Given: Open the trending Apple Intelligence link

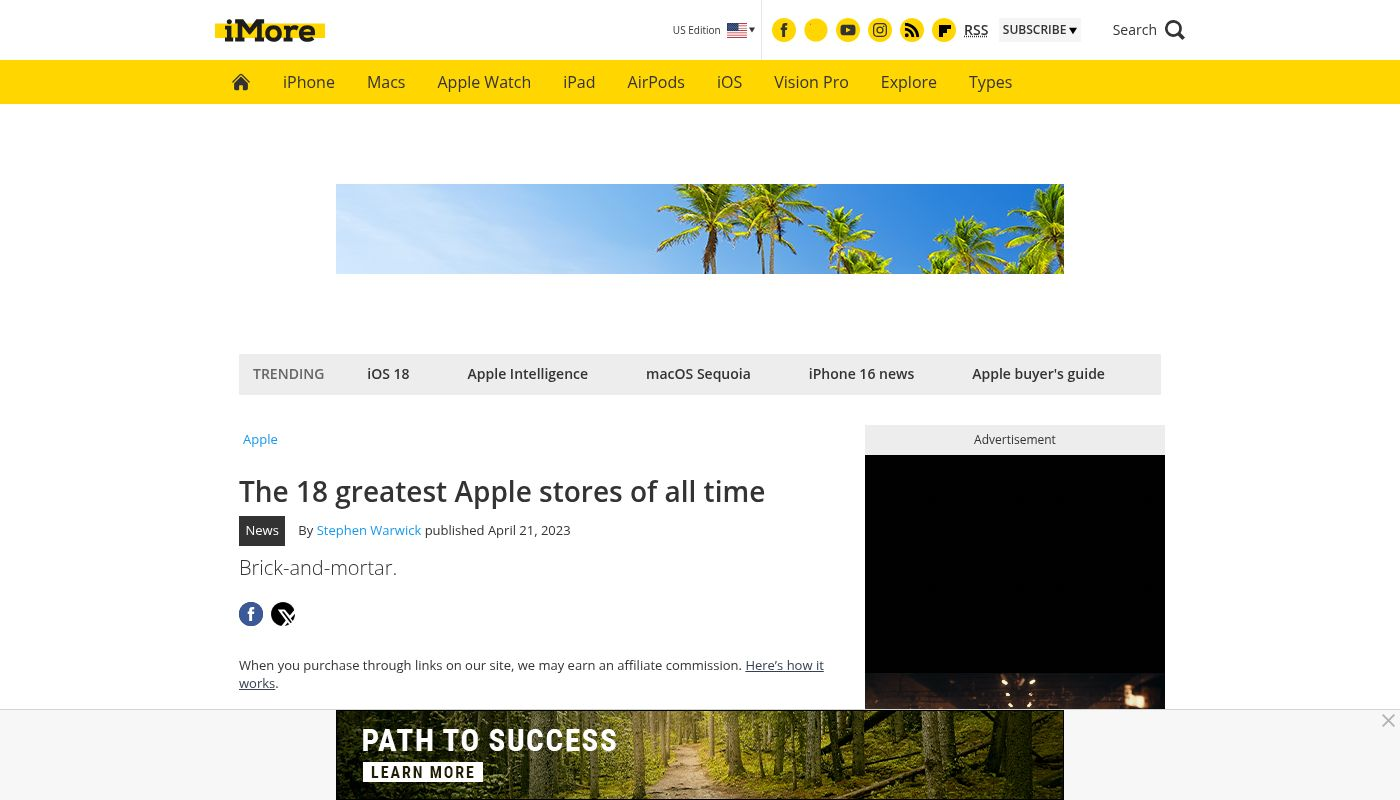Looking at the screenshot, I should click(527, 374).
